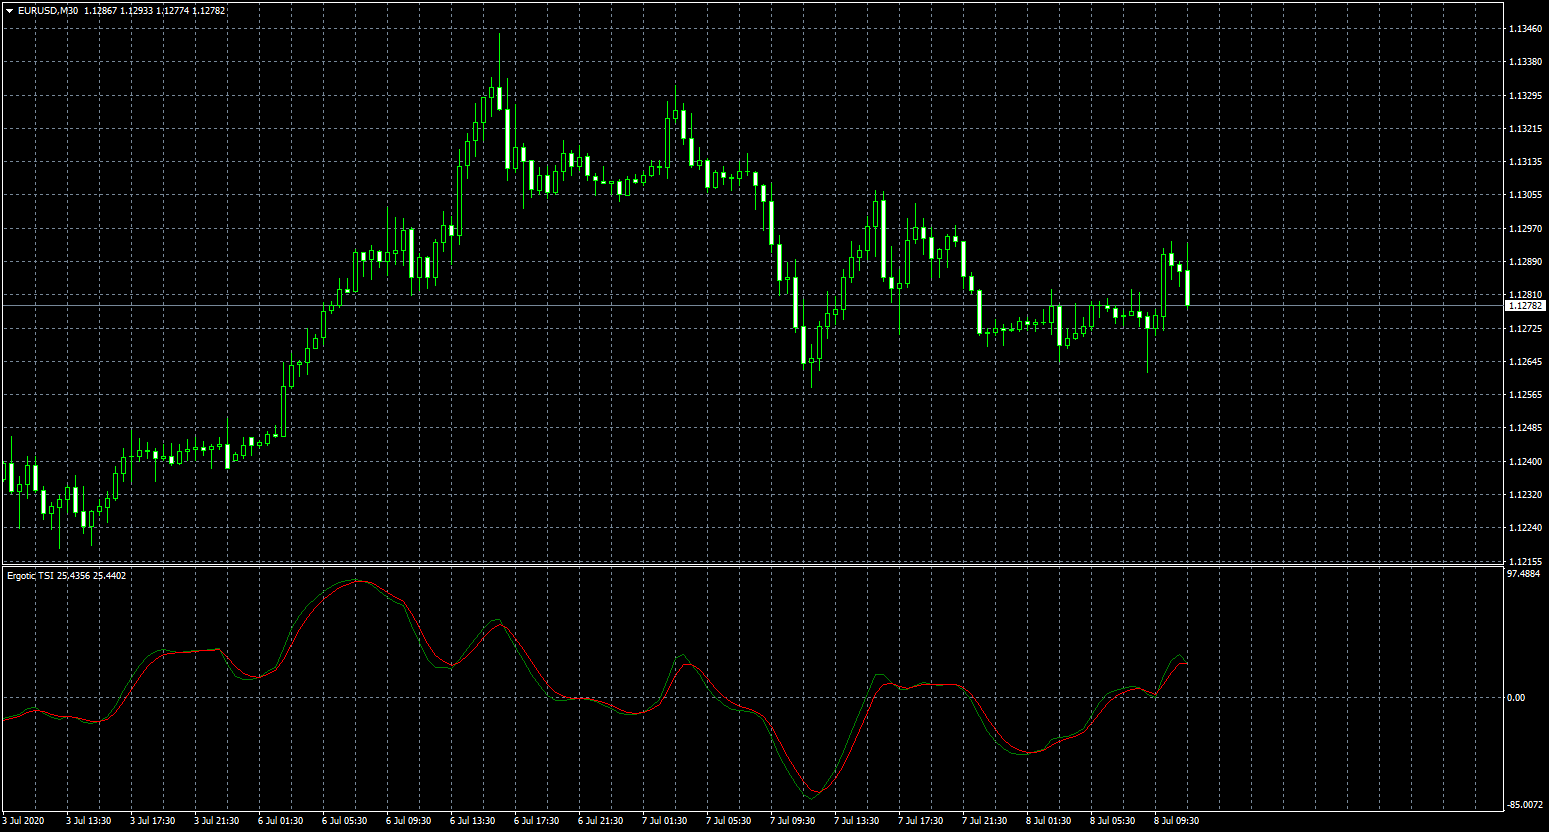
Task: Click the 1.13135 price scale label
Action: point(1525,162)
